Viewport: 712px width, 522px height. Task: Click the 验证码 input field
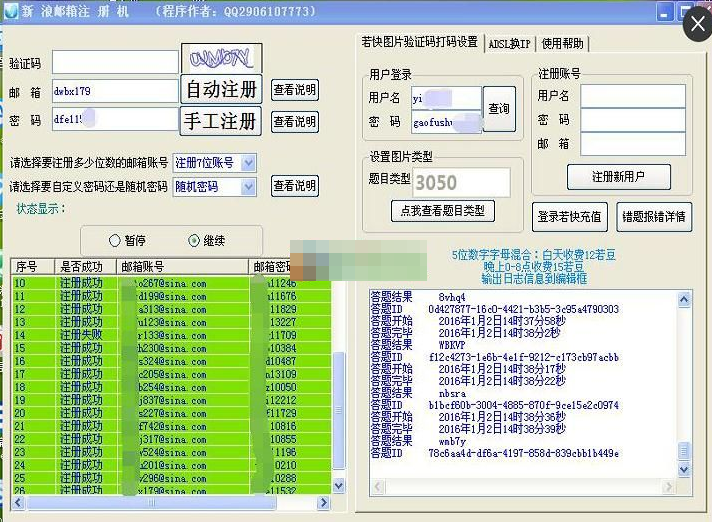point(115,62)
